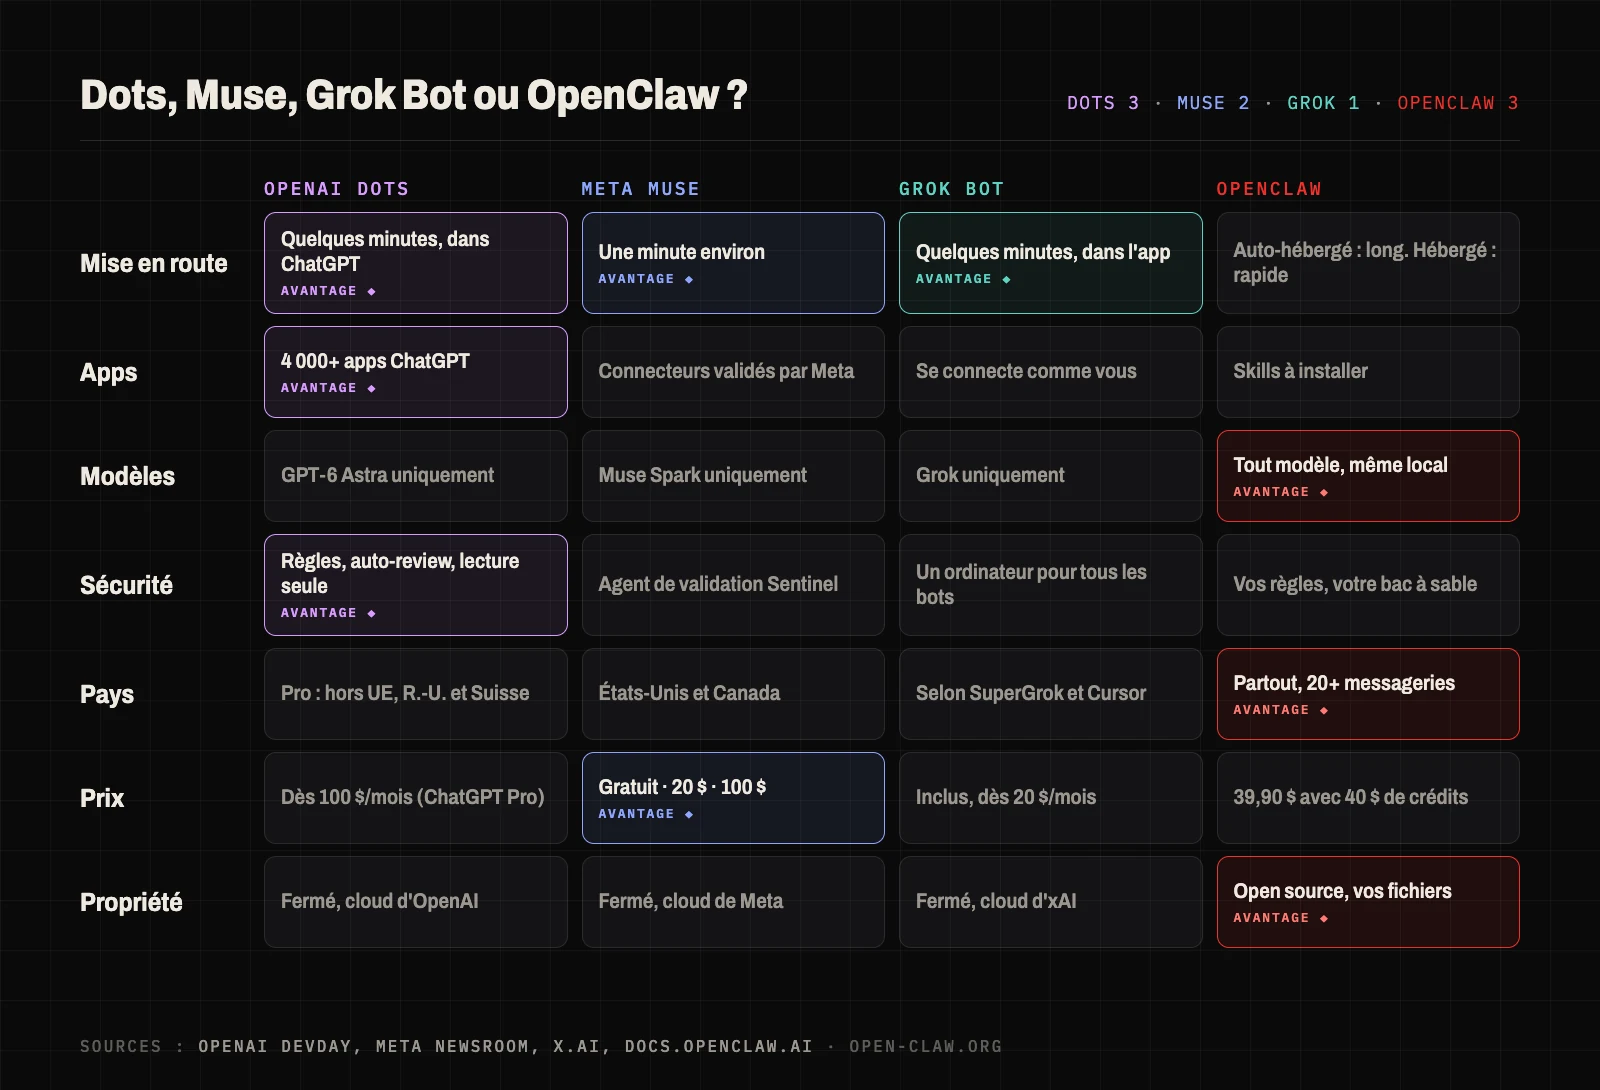Click the 'META NEWSROOM' source in the footer

(453, 1046)
